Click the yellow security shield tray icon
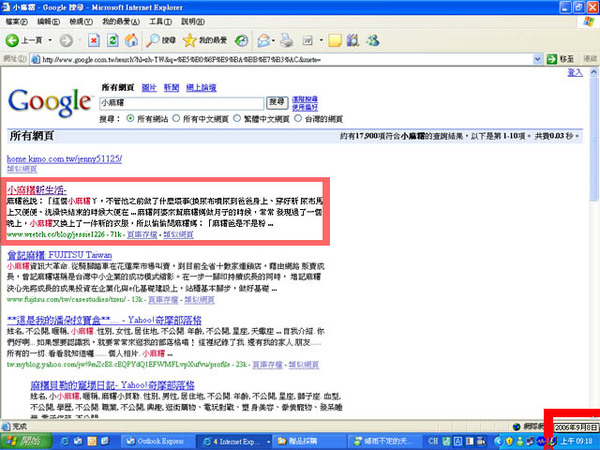The height and width of the screenshot is (450, 600). click(x=509, y=441)
